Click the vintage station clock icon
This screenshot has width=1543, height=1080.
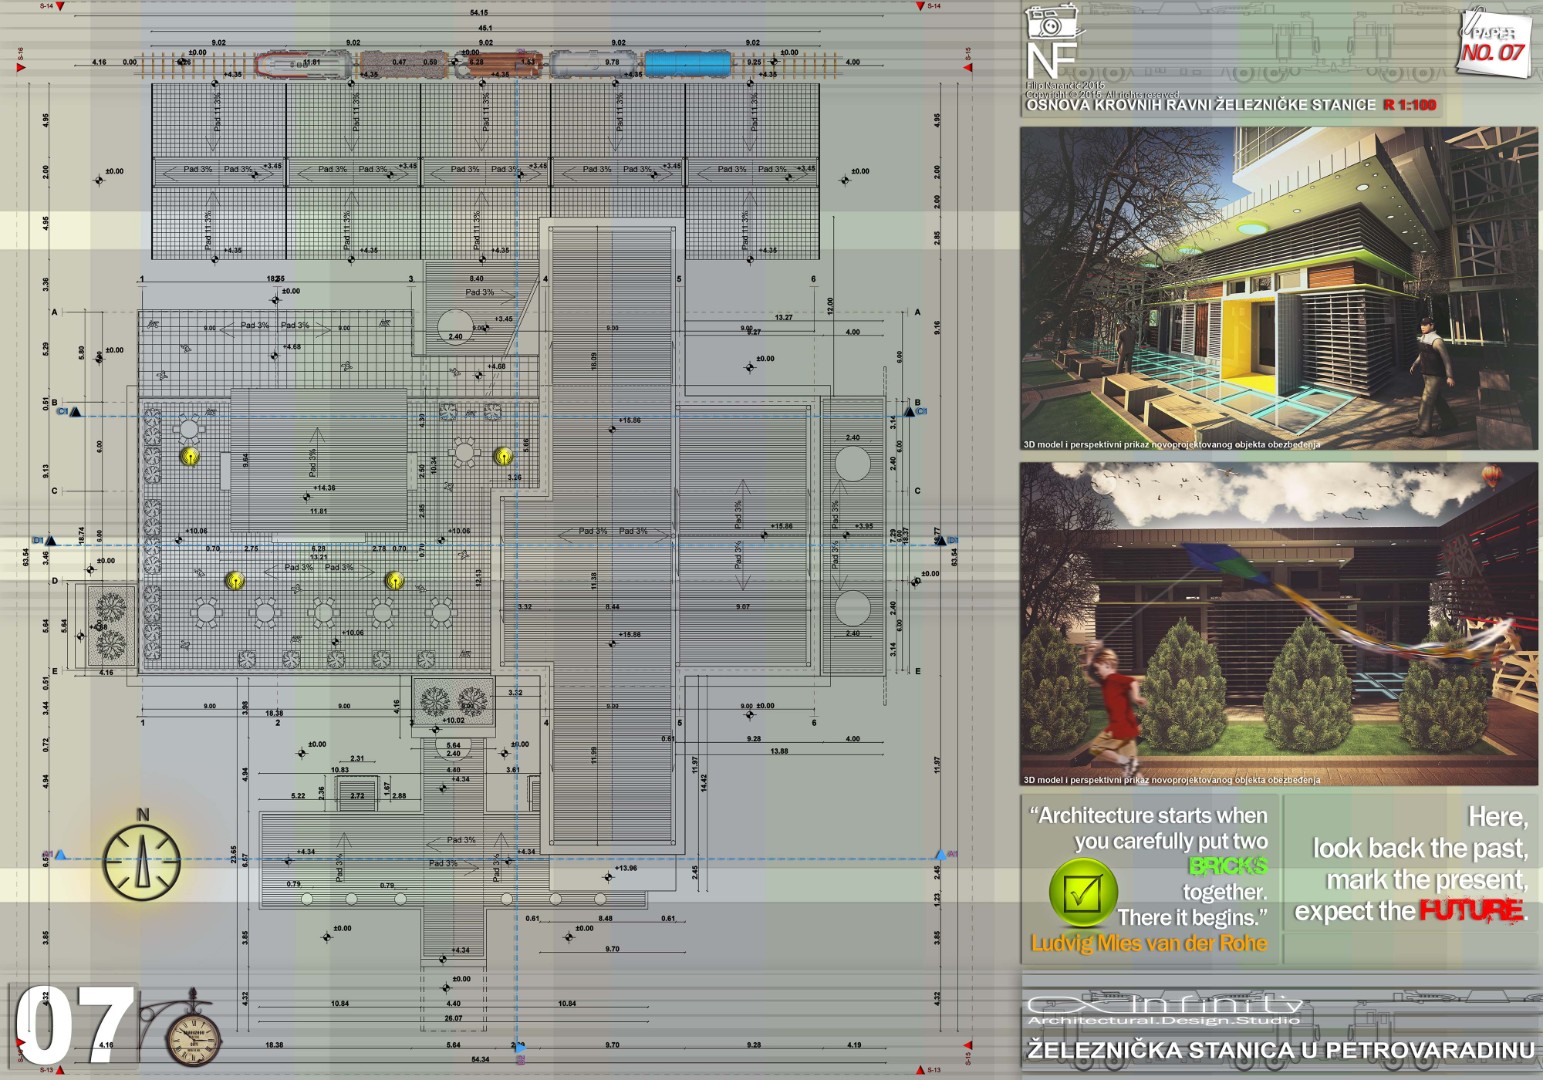194,1035
